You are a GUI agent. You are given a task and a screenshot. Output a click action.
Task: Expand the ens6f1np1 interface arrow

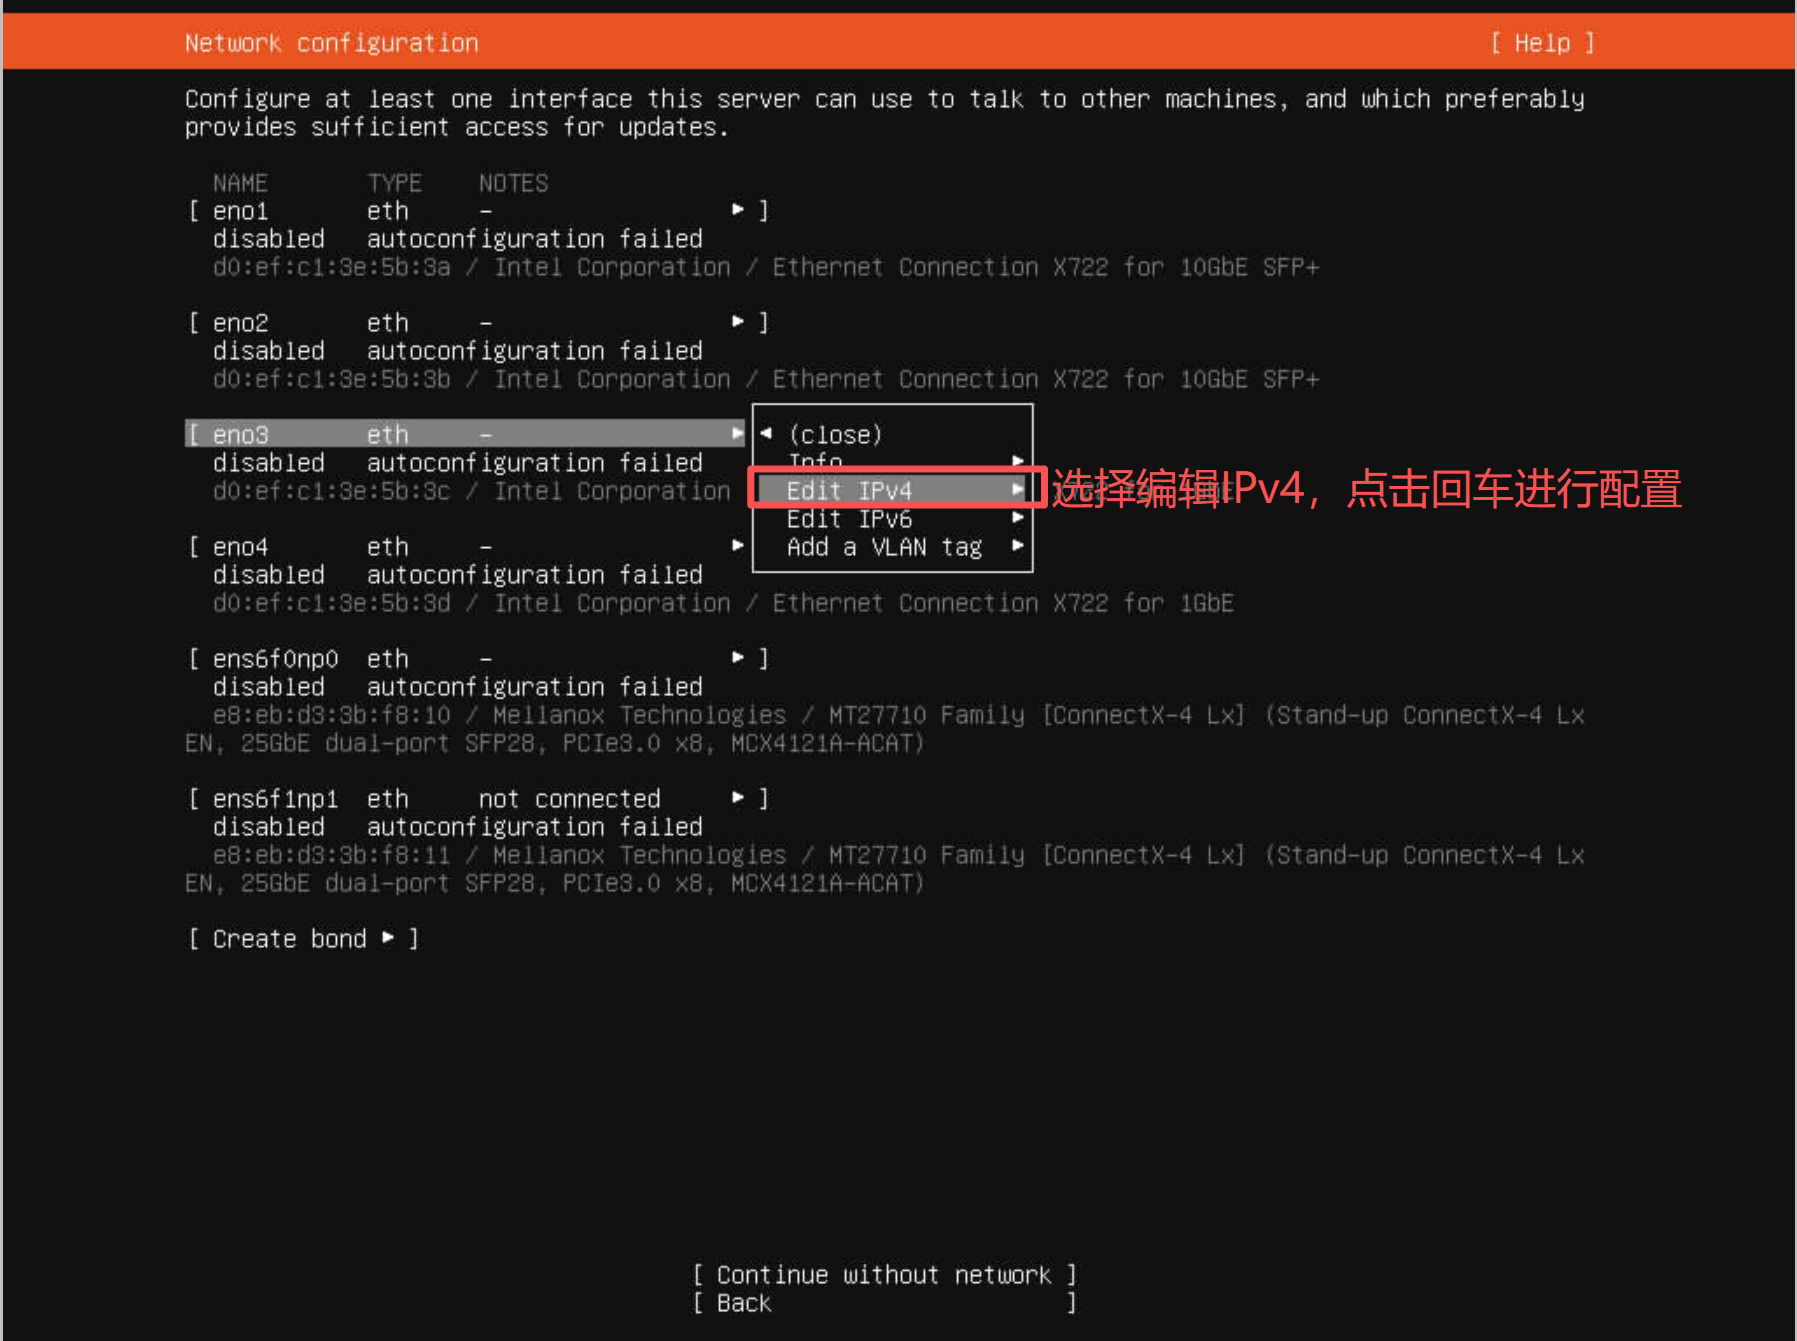point(738,798)
